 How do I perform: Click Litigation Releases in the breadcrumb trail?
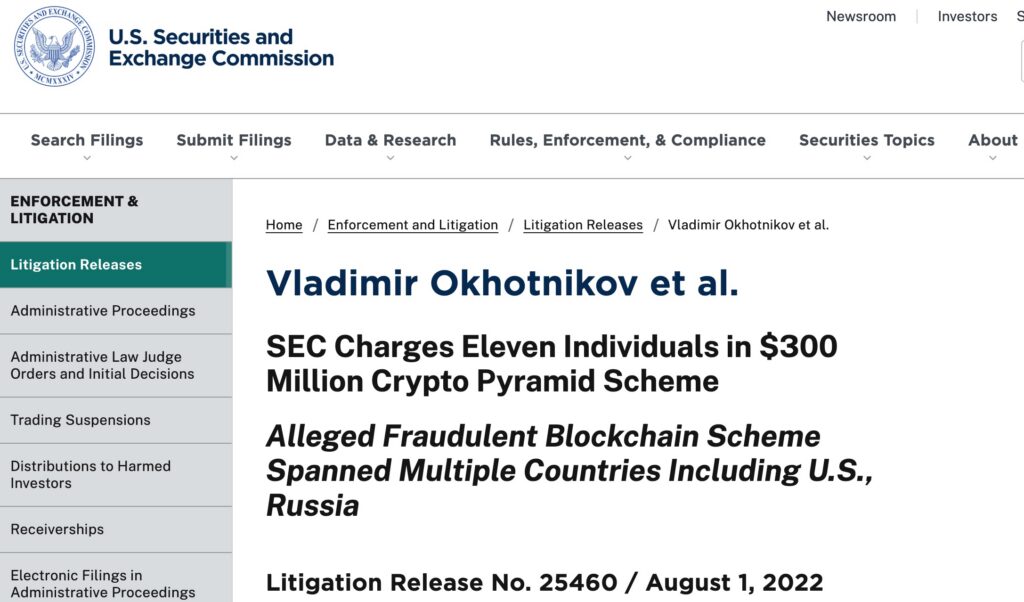[x=583, y=225]
